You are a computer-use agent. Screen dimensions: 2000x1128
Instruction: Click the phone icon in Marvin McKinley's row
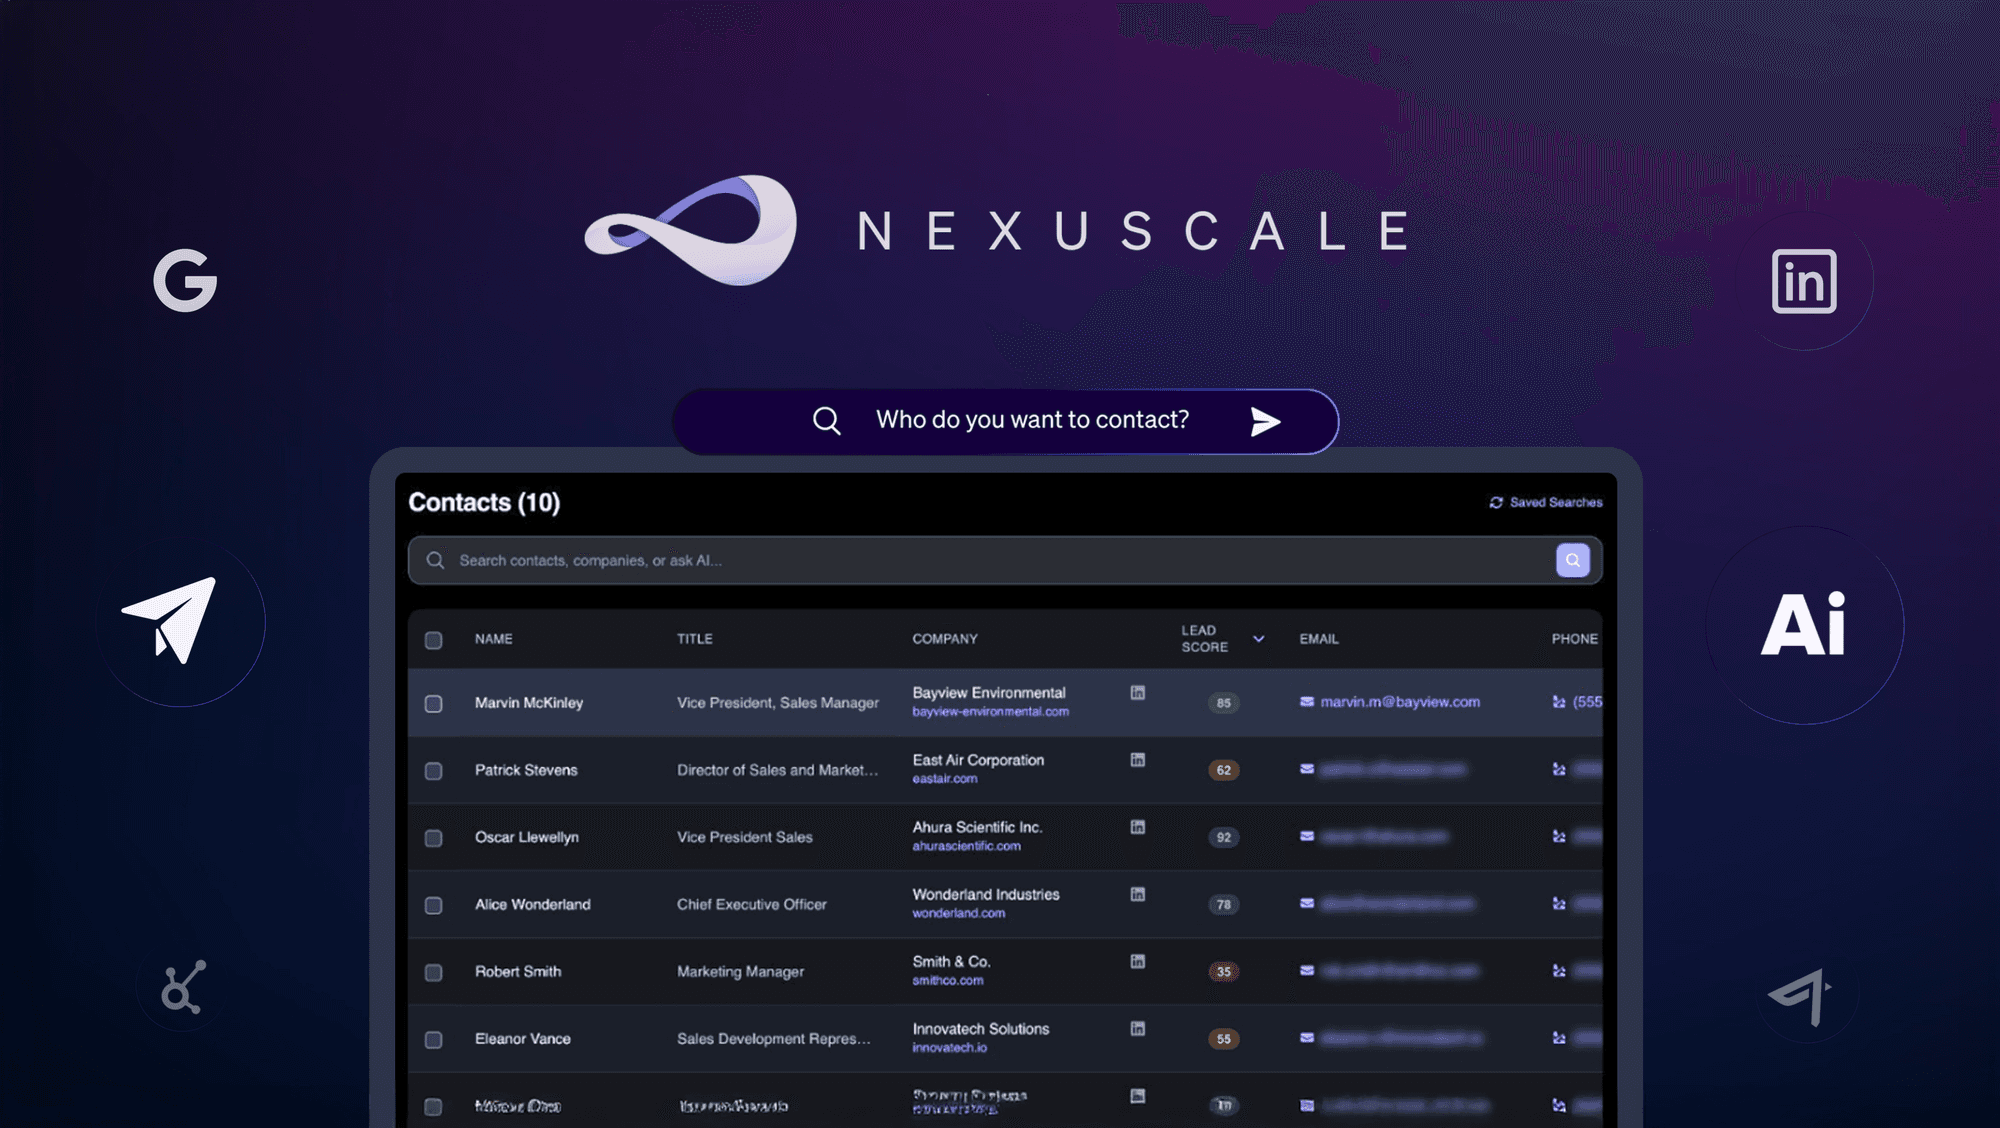point(1558,703)
